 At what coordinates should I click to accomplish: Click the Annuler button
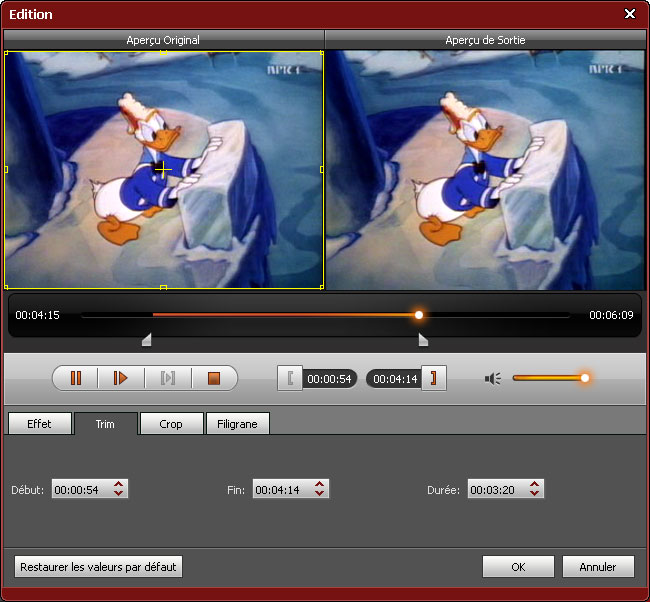pyautogui.click(x=598, y=567)
